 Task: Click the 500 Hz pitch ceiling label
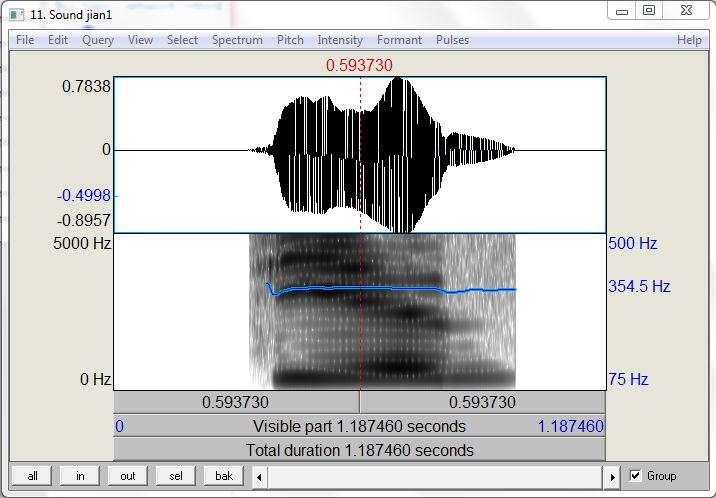click(x=632, y=243)
